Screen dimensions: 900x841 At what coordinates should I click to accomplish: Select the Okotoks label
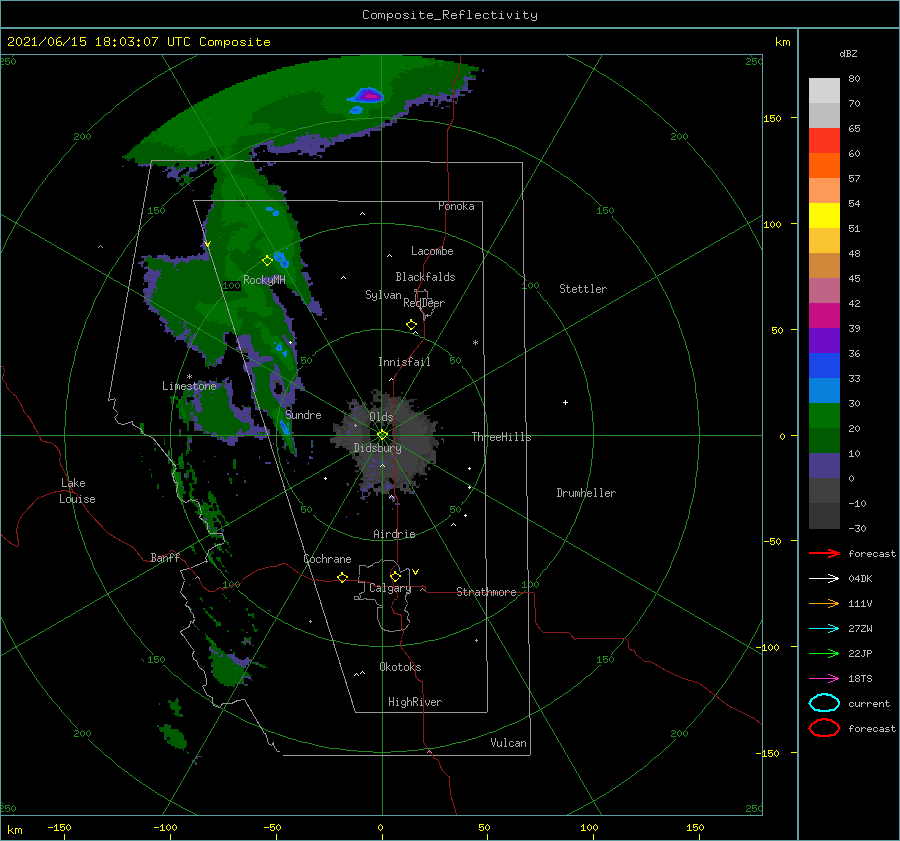[x=400, y=667]
